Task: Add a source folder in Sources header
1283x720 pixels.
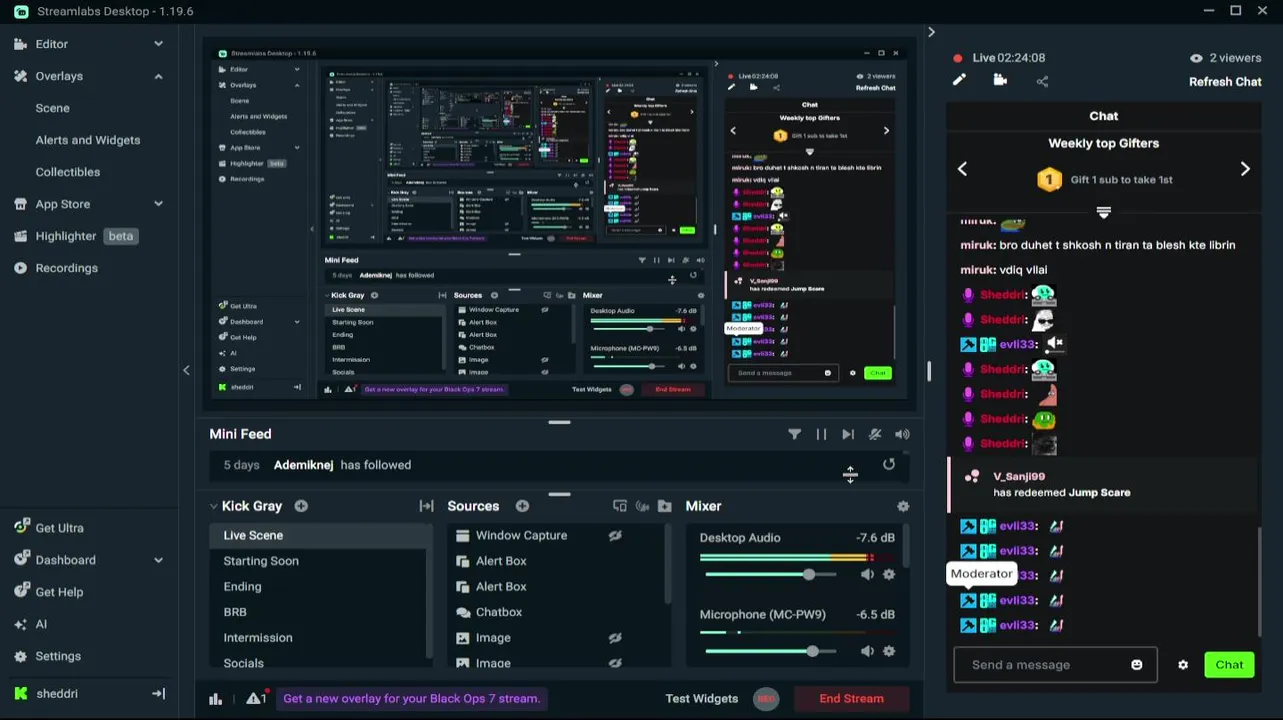Action: point(664,506)
